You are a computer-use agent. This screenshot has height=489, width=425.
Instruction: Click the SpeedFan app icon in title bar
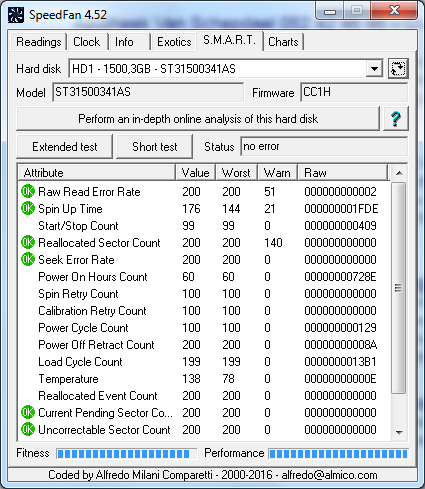coord(15,15)
